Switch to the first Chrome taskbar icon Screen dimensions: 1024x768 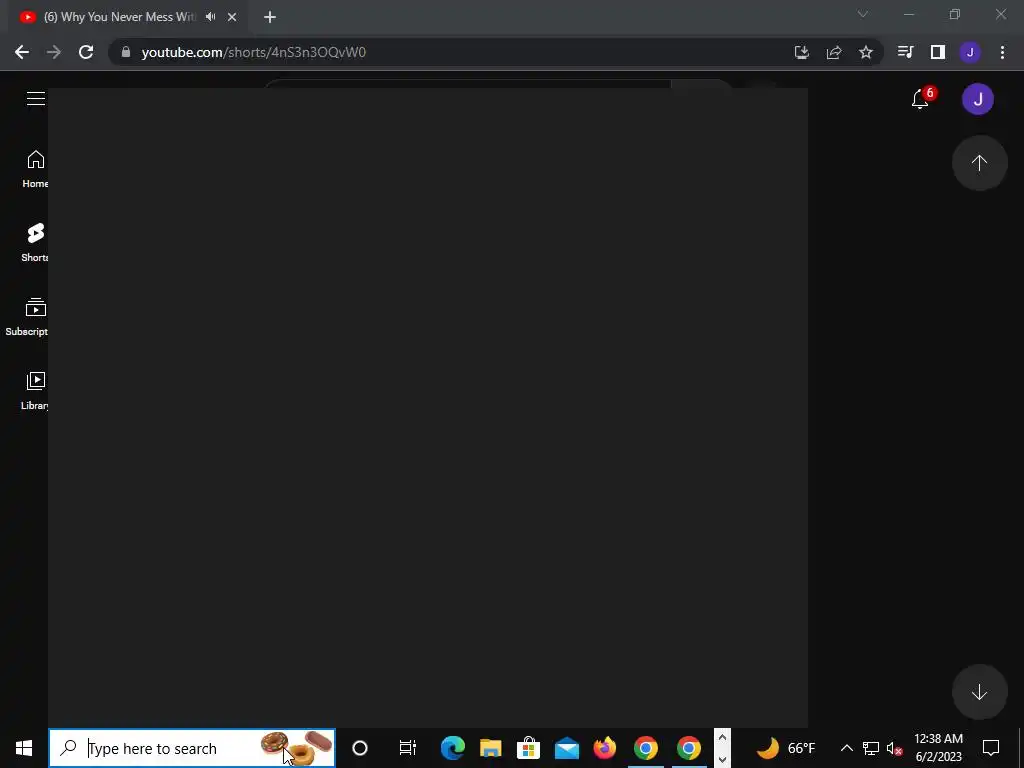[x=646, y=748]
